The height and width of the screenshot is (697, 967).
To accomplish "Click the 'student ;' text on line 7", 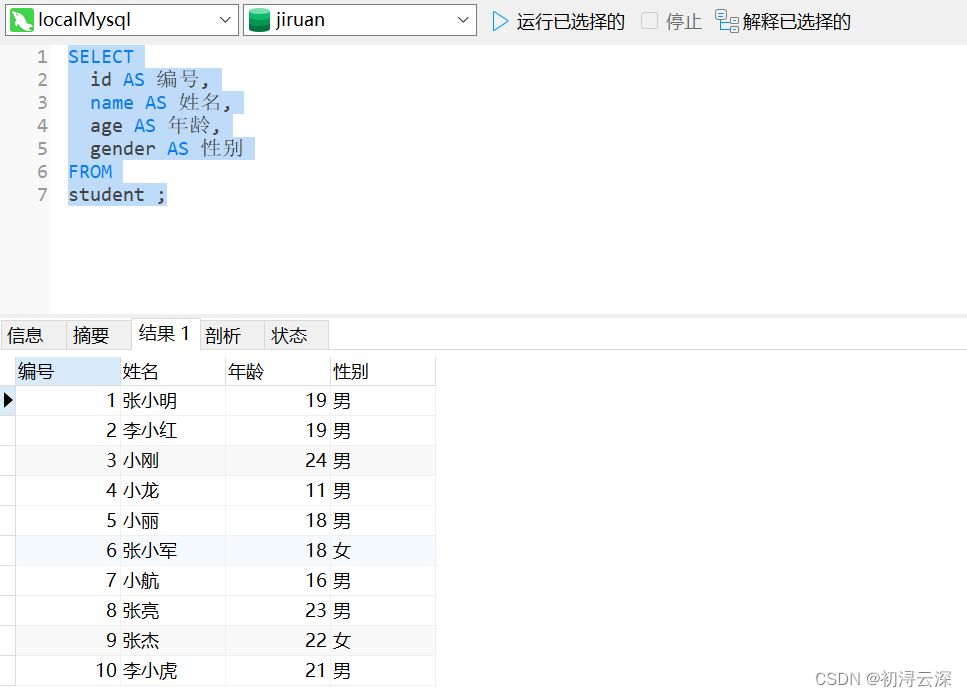I will [x=117, y=195].
